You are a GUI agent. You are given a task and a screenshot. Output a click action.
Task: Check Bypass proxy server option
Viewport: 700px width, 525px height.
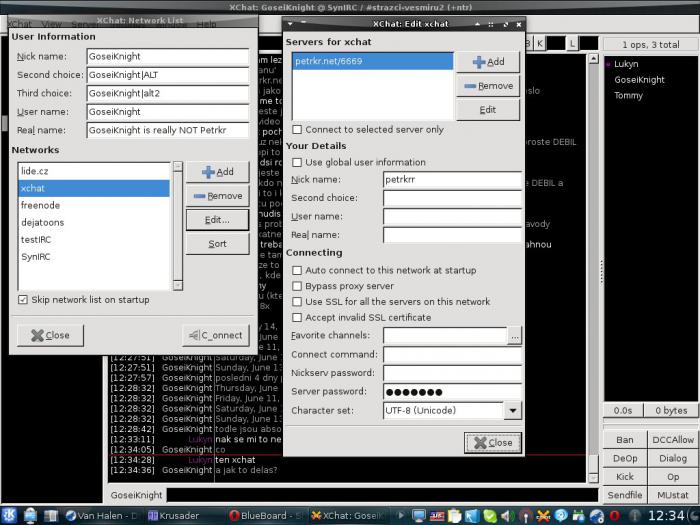click(297, 286)
